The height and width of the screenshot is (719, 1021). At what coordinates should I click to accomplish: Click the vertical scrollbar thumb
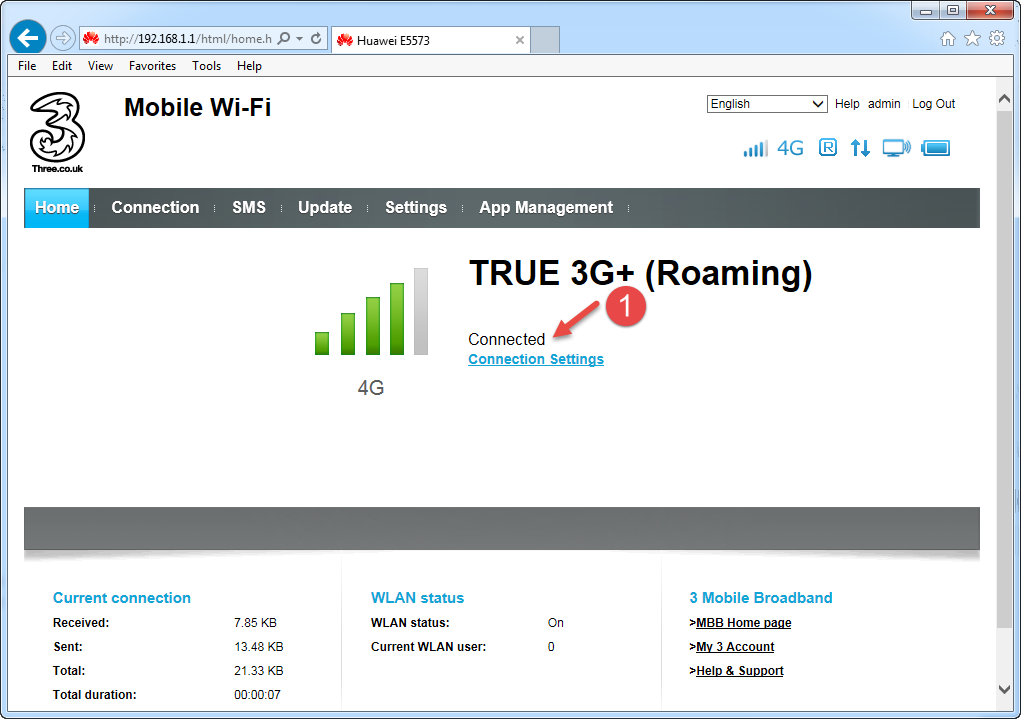tap(1004, 370)
